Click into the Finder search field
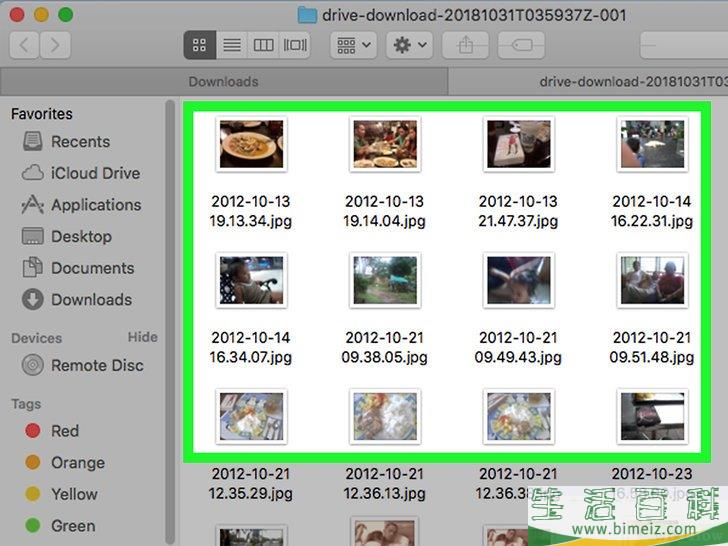The width and height of the screenshot is (728, 546). [x=684, y=45]
